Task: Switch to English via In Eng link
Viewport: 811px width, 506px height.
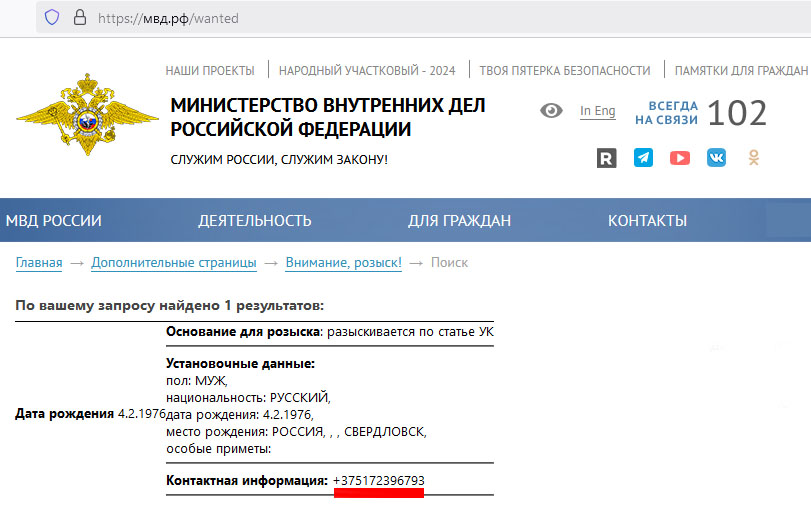Action: (x=597, y=111)
